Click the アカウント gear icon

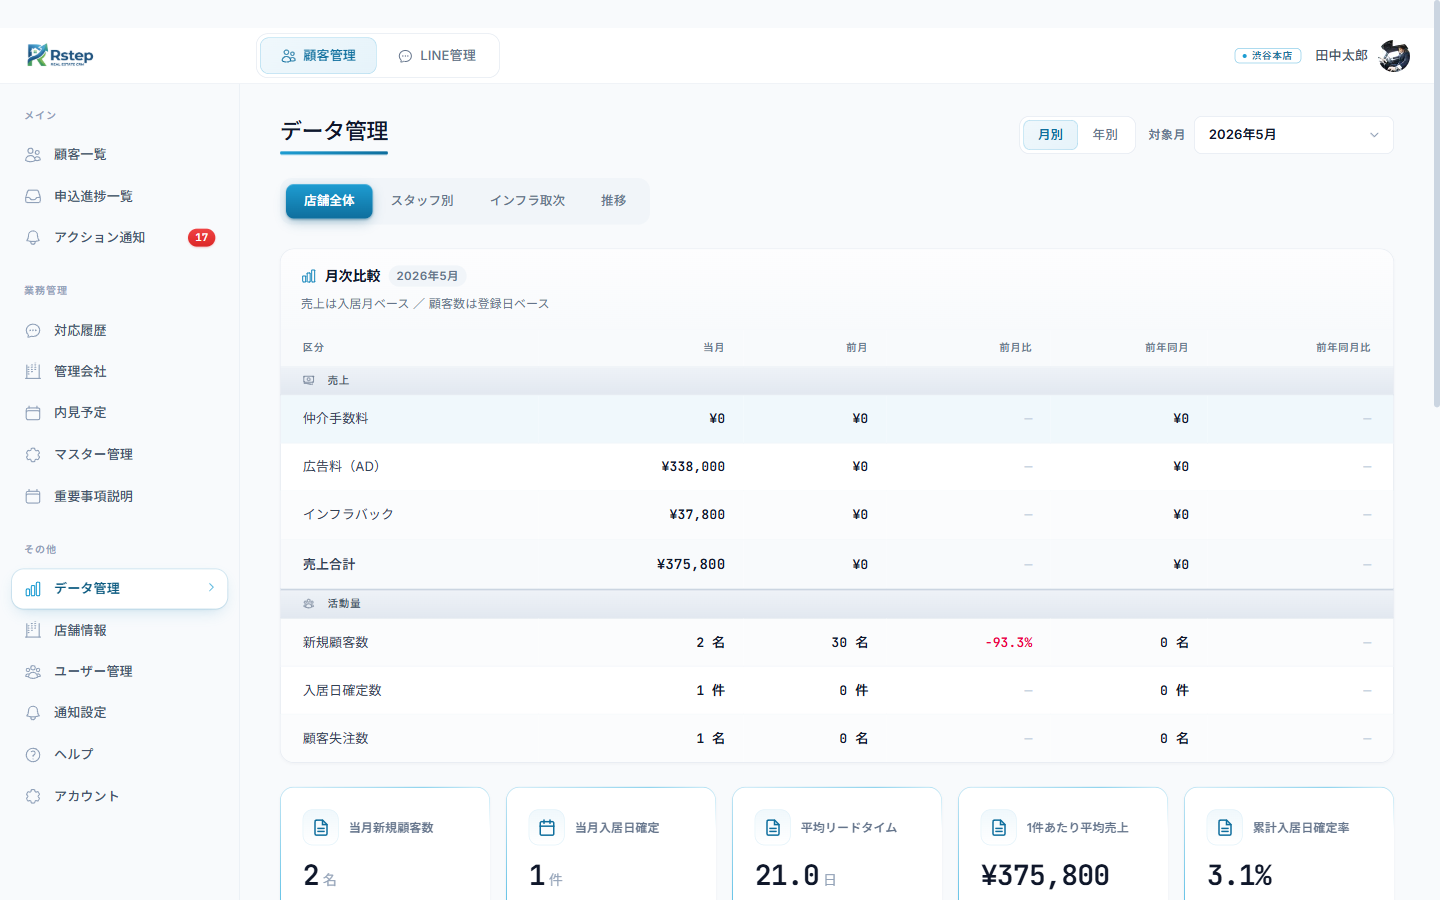point(33,796)
